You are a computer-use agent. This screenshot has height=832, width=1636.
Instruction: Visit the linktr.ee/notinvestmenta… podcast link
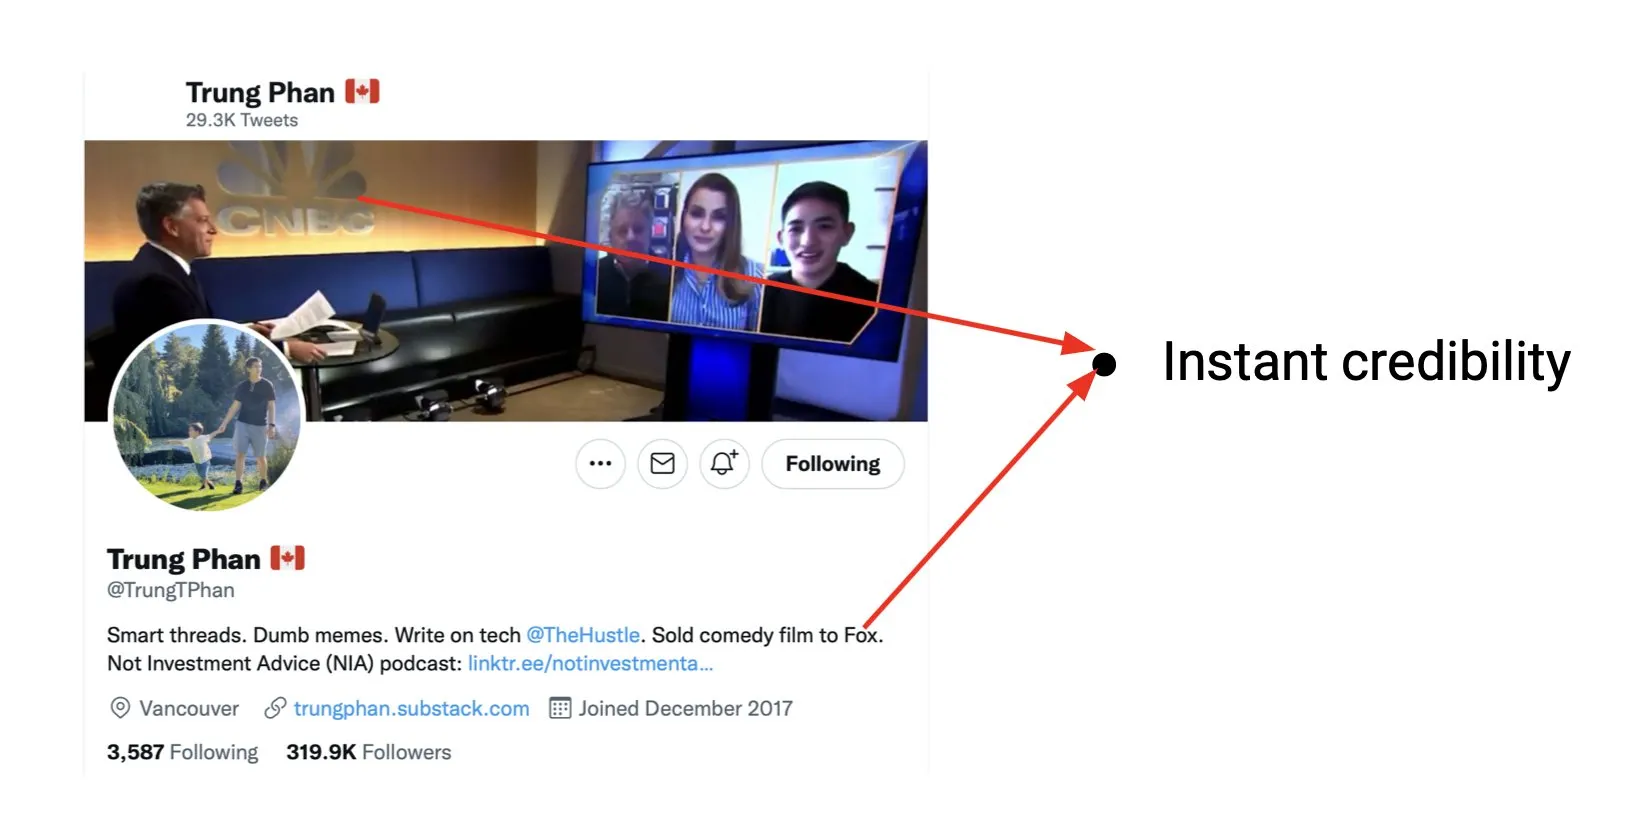click(590, 663)
